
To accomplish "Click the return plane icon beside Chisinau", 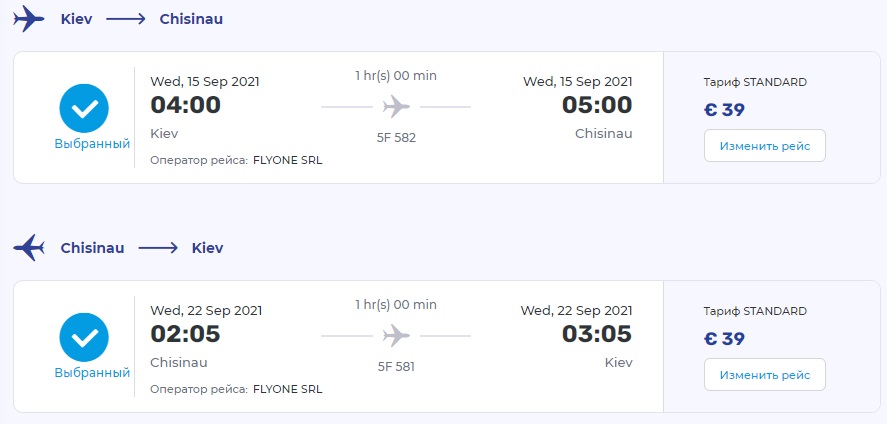I will (x=29, y=248).
